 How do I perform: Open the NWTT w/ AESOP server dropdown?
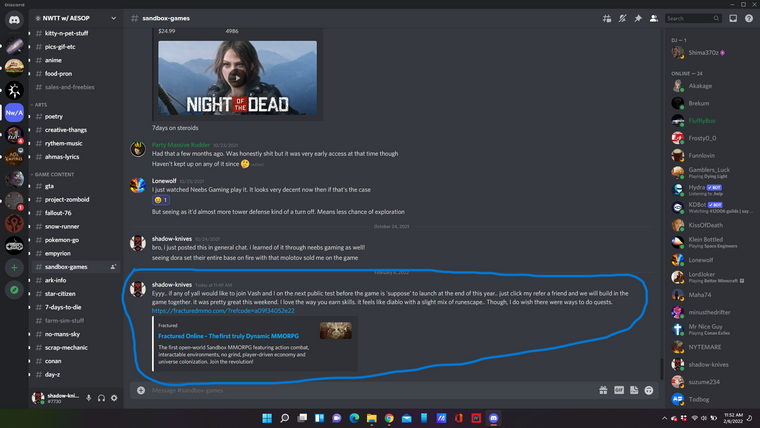click(x=76, y=18)
